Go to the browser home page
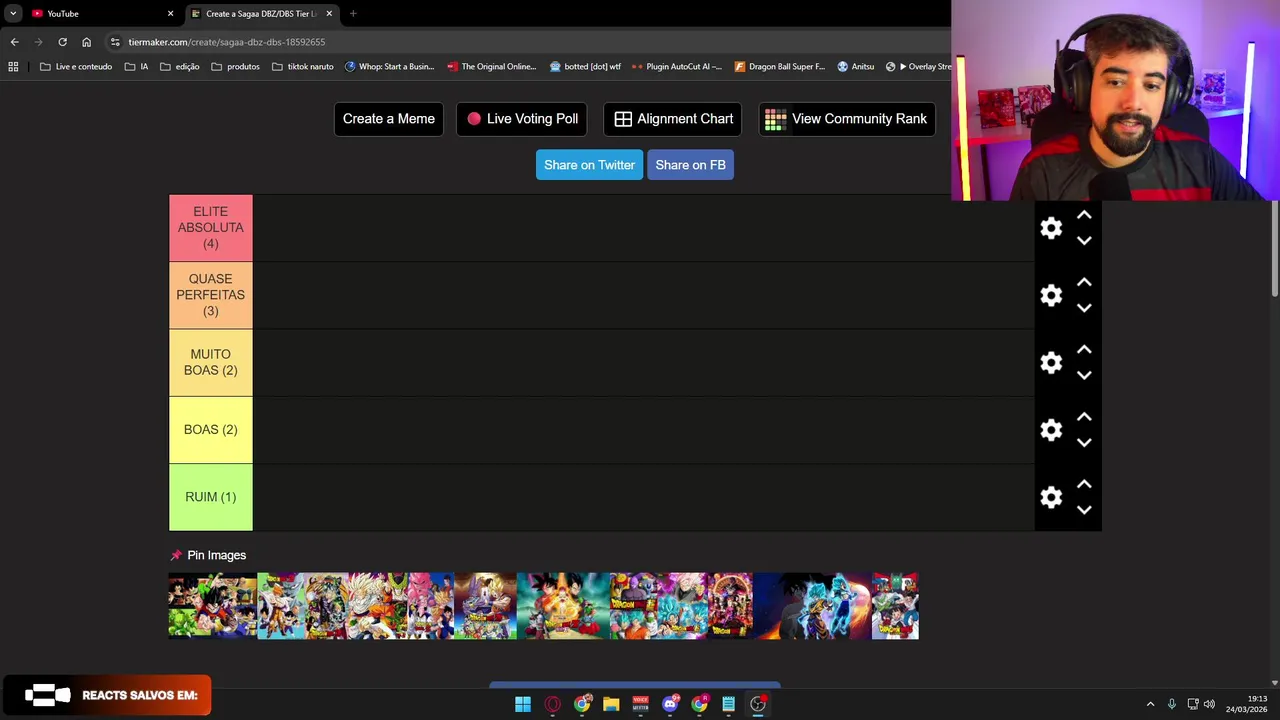1280x720 pixels. click(86, 42)
